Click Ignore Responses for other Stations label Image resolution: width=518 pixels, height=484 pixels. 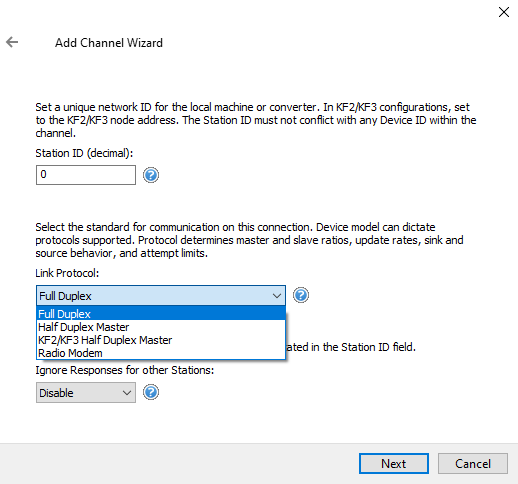[125, 370]
